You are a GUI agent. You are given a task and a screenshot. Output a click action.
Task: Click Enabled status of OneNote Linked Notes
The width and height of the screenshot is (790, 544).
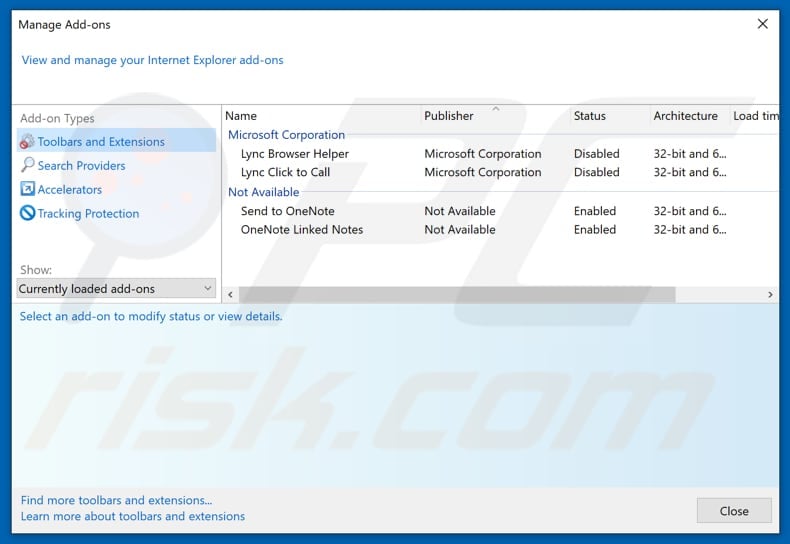pos(595,230)
